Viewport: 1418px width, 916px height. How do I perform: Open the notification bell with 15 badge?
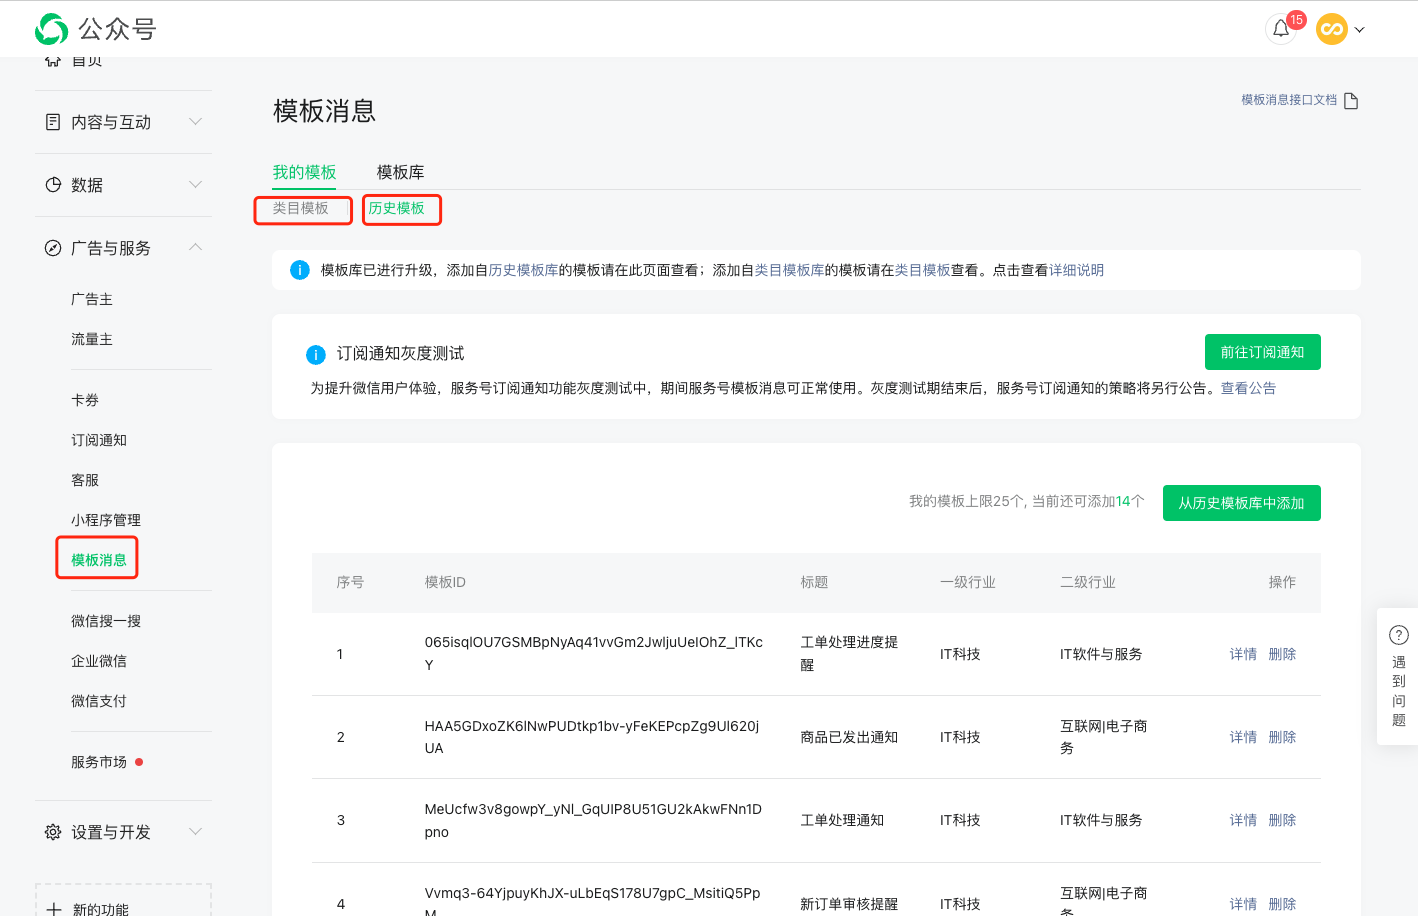[1281, 29]
